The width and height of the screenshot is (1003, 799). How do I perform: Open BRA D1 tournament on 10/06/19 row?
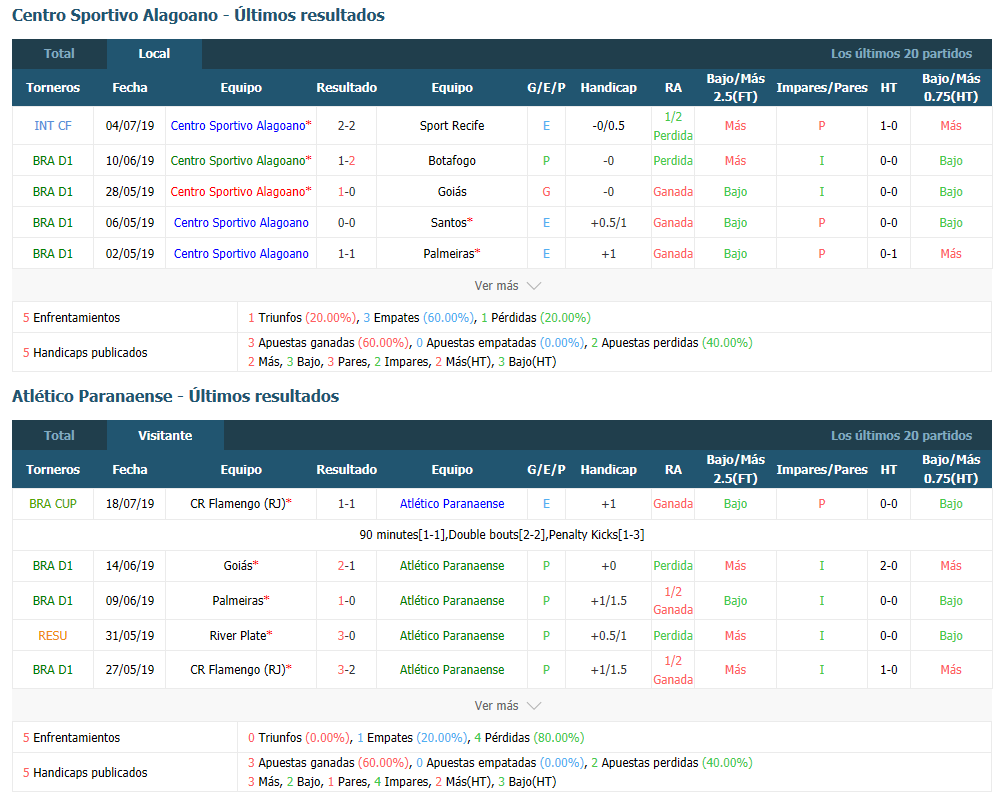[x=52, y=161]
